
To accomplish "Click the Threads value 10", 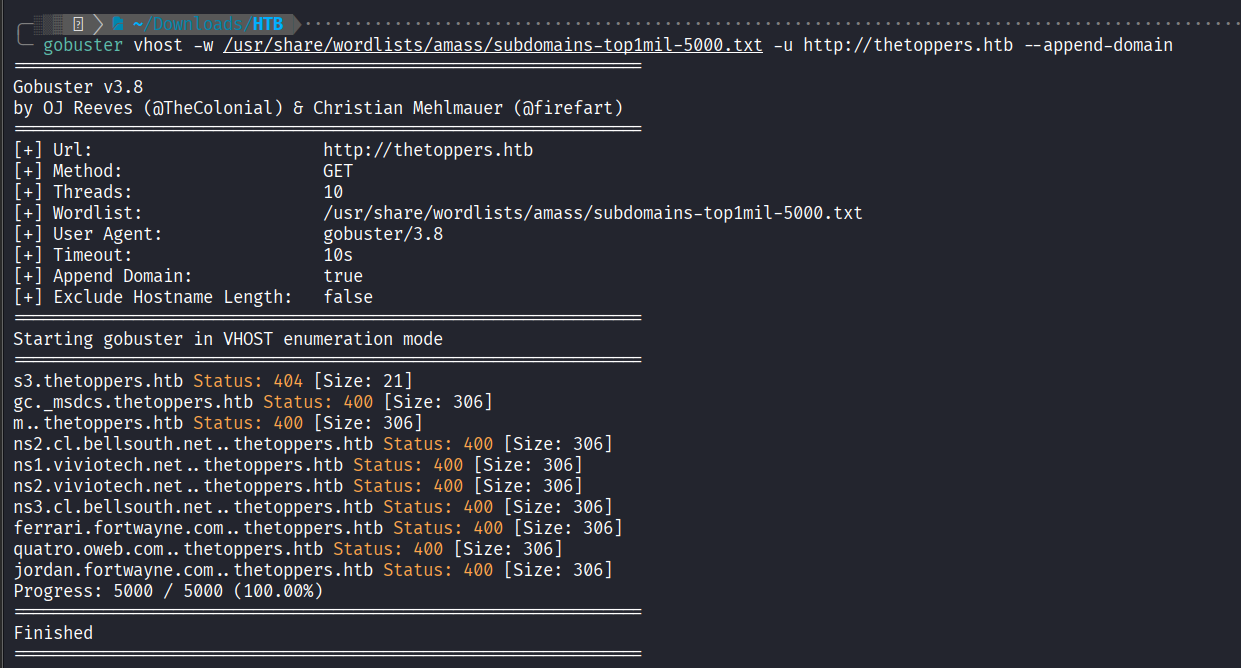I will click(x=333, y=192).
